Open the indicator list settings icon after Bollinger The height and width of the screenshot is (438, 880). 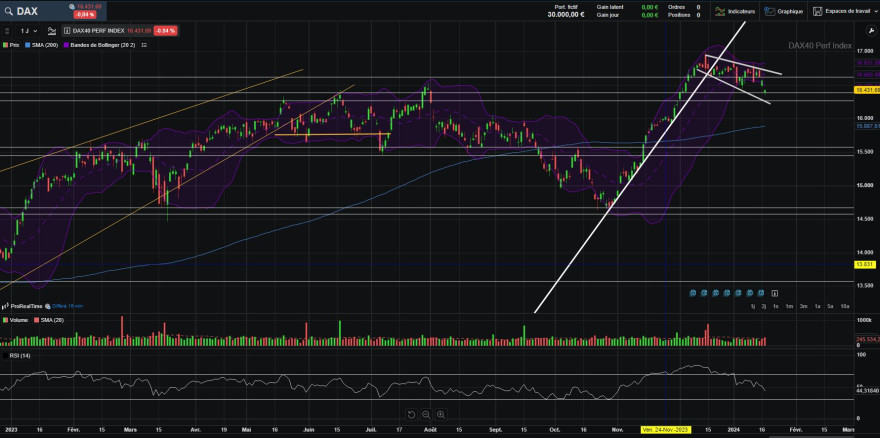click(x=145, y=44)
